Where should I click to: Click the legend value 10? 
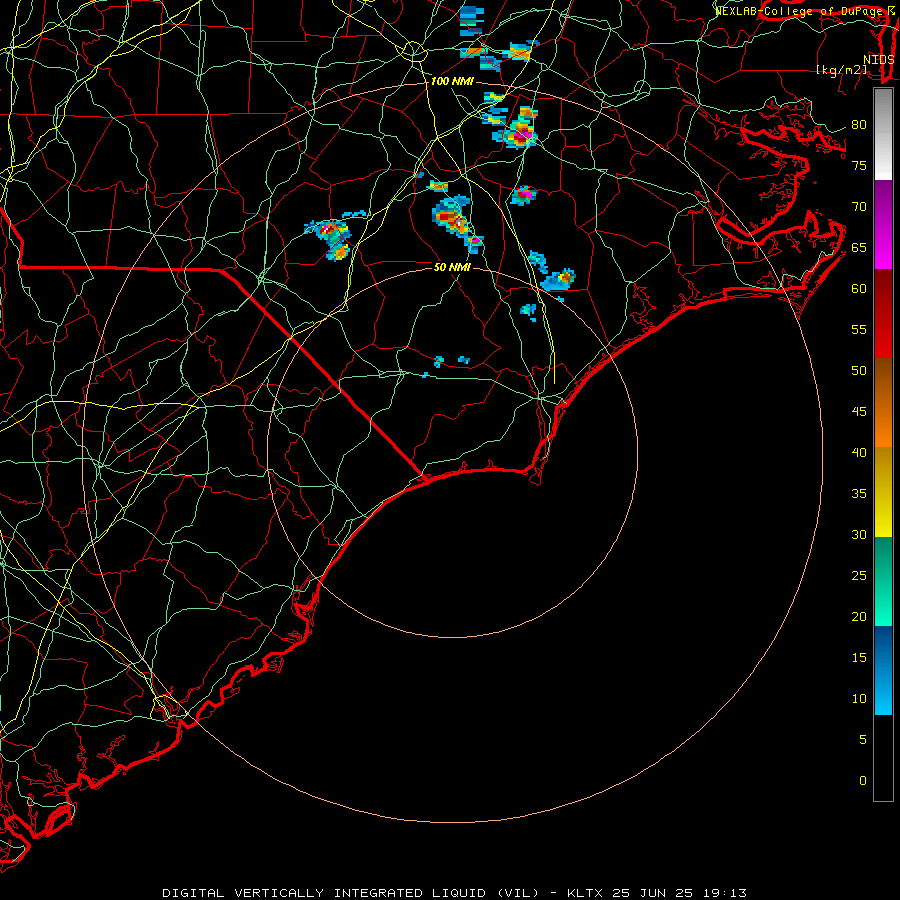(x=859, y=699)
